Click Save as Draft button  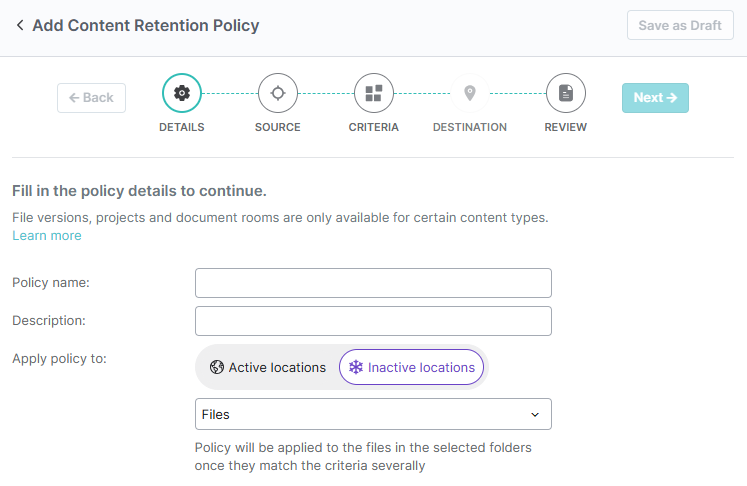click(680, 25)
